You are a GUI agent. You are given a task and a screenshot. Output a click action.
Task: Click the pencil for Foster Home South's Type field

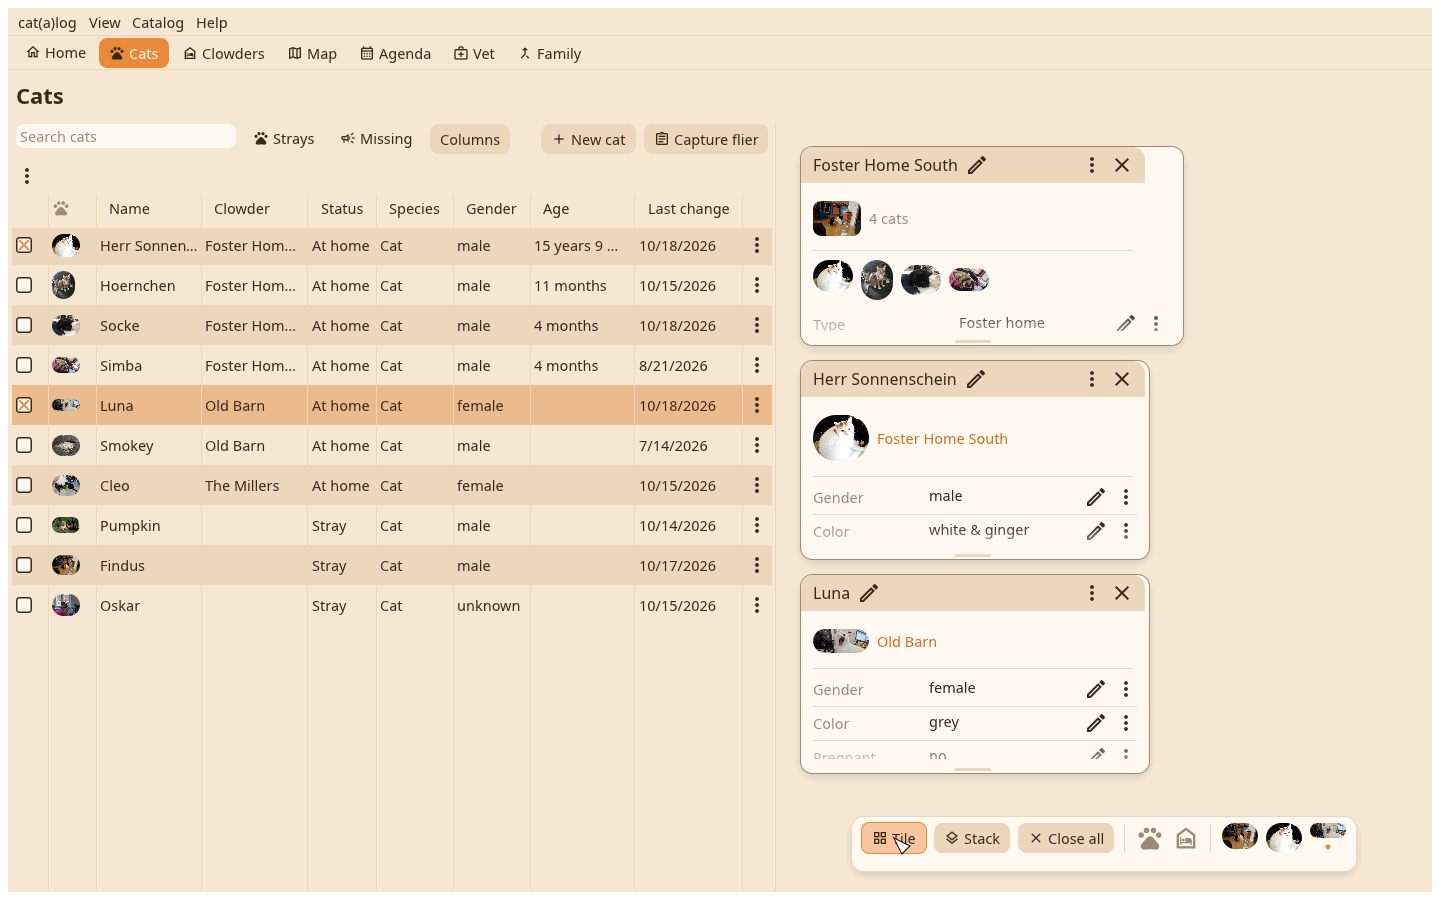point(1126,323)
